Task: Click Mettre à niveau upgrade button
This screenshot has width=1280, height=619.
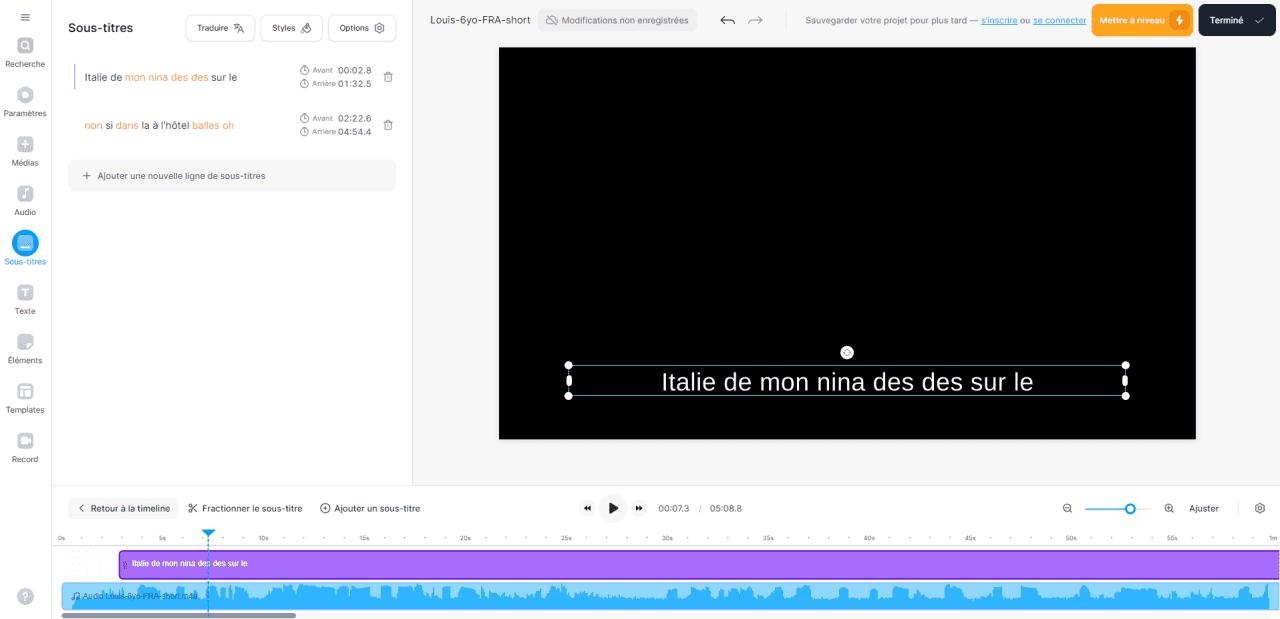Action: click(1142, 20)
